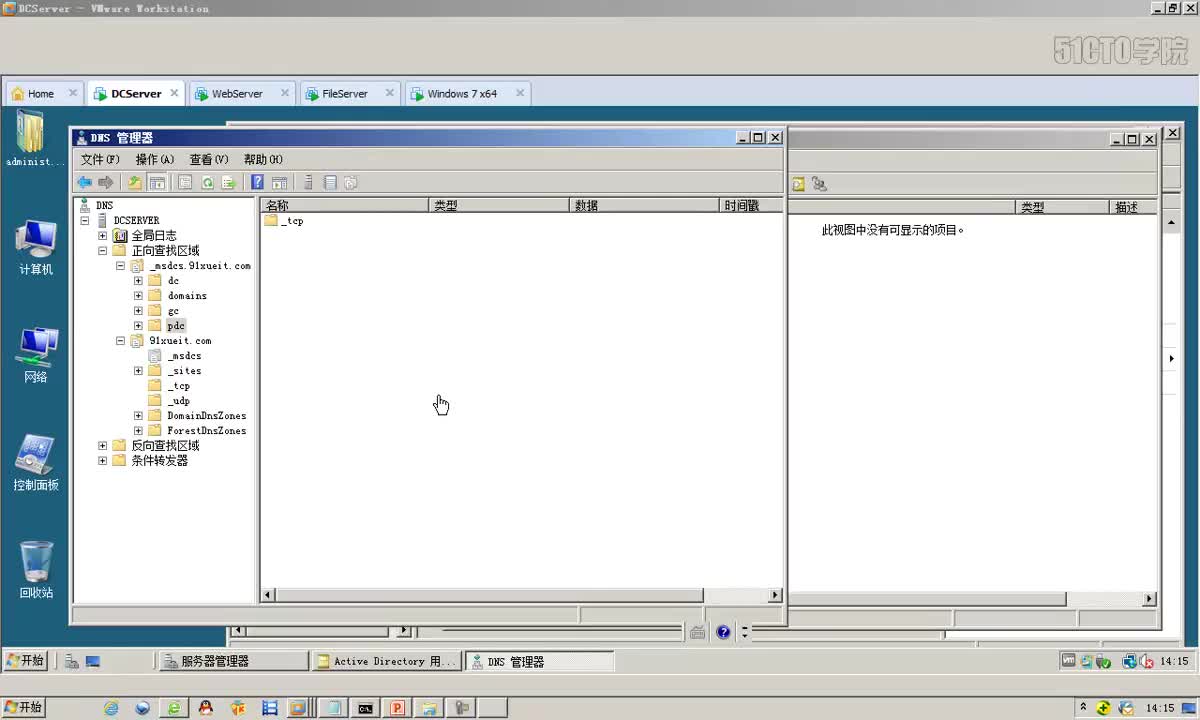Select the pdc folder in the tree

click(176, 325)
